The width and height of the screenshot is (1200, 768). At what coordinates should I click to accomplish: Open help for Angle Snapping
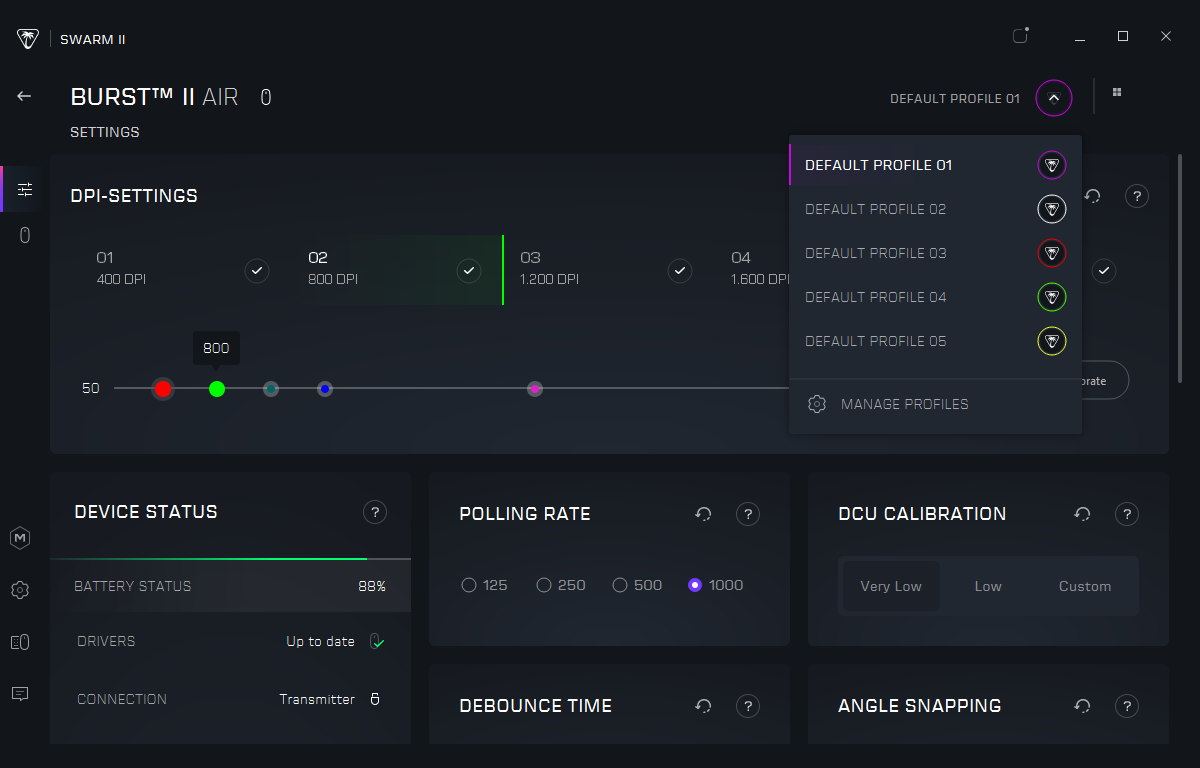[1127, 706]
